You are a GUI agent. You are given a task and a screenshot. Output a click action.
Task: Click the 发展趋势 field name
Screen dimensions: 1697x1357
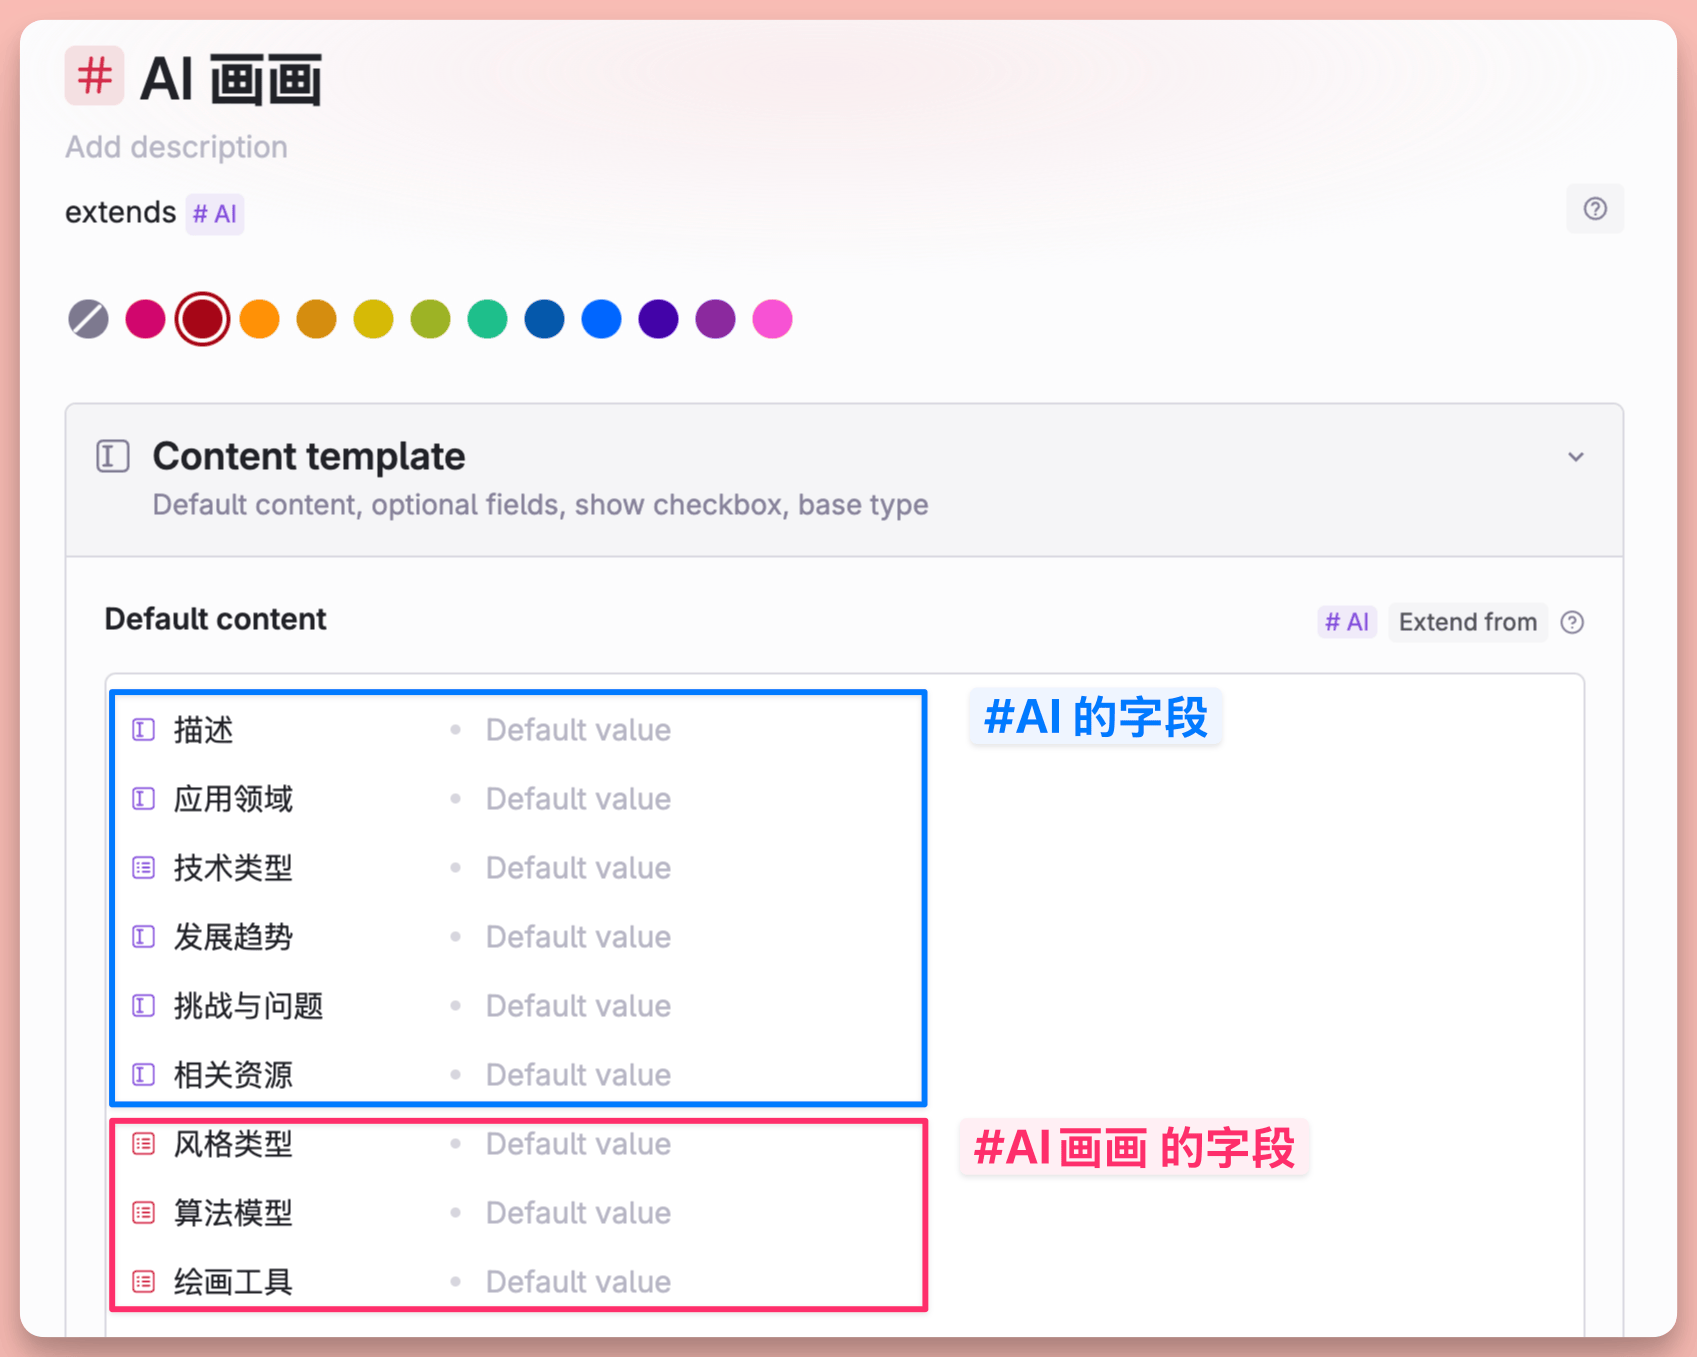click(x=233, y=937)
